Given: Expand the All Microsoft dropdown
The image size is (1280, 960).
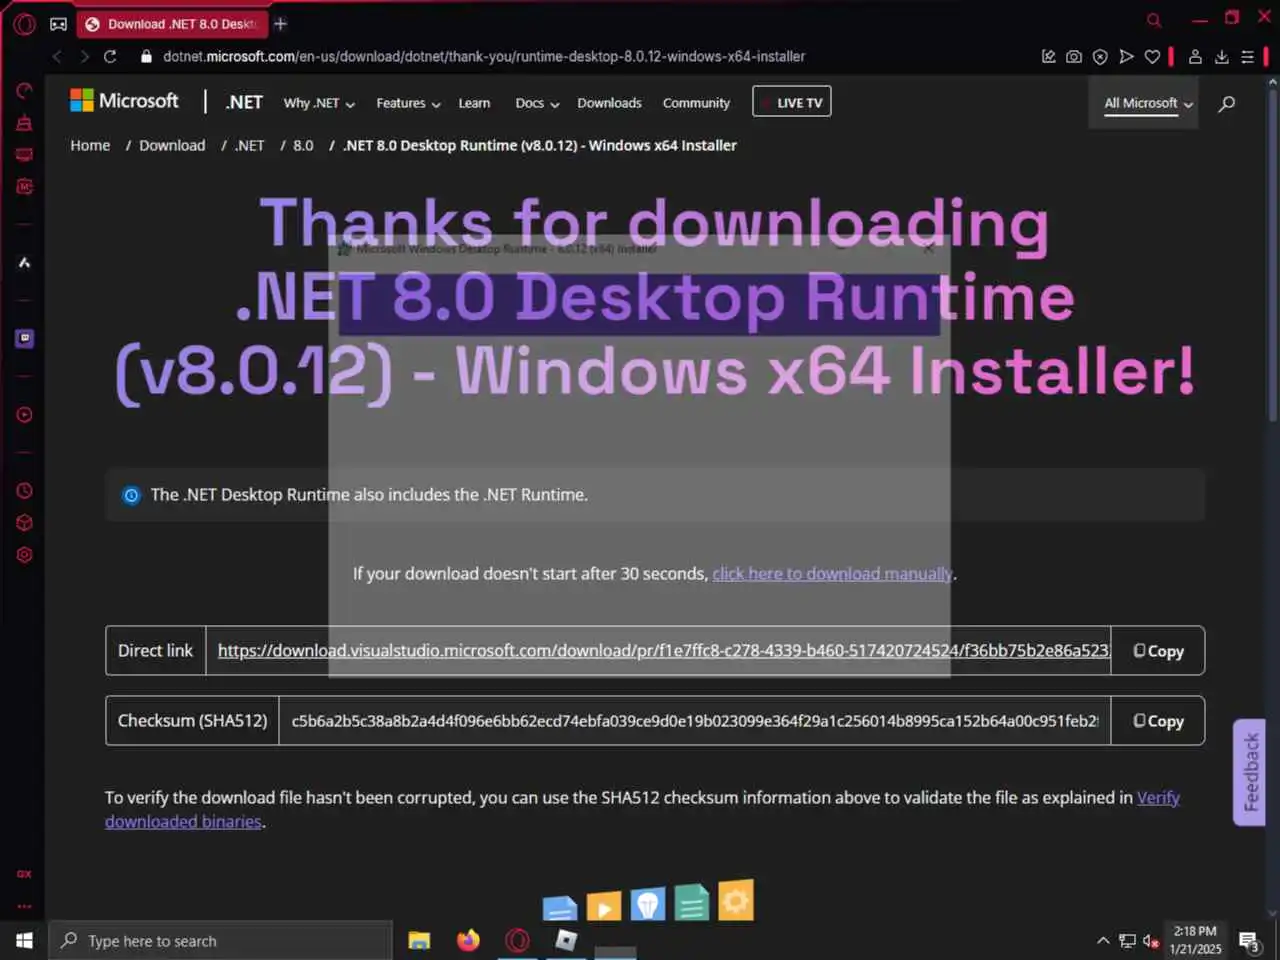Looking at the screenshot, I should point(1148,103).
